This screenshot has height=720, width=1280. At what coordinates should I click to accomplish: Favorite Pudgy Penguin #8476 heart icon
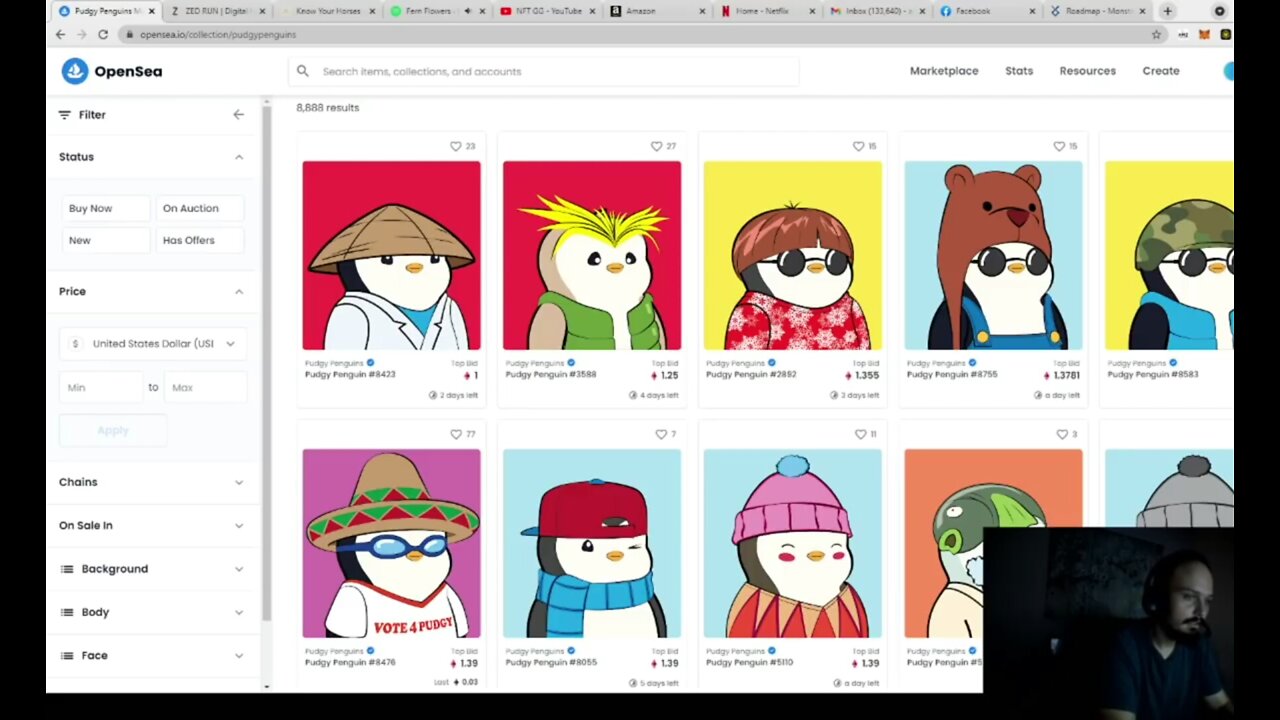pos(456,434)
